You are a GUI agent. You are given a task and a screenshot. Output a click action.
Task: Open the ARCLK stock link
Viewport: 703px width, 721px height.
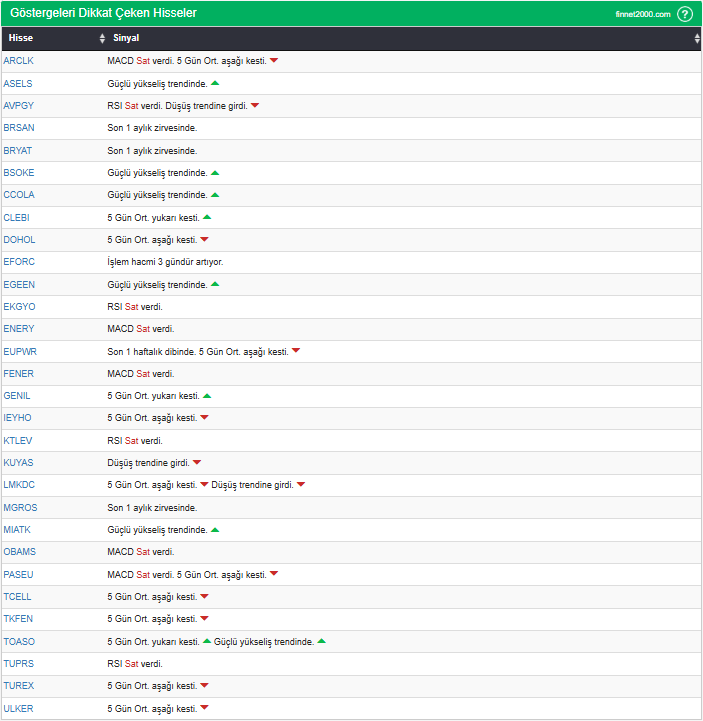click(x=19, y=61)
